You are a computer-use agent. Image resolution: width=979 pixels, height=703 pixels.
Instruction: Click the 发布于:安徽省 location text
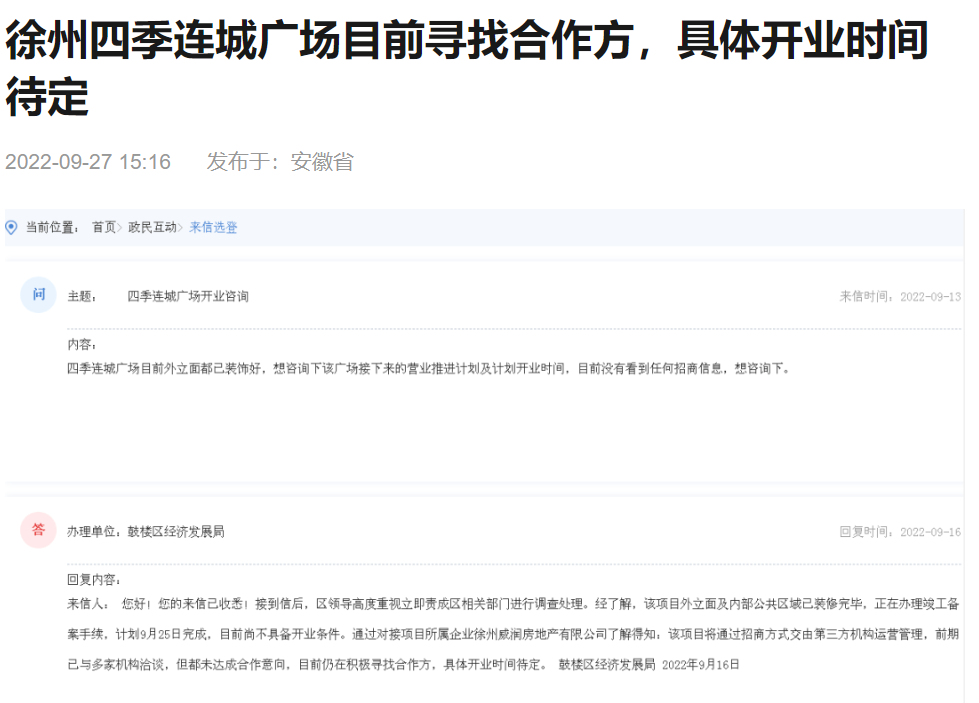280,162
